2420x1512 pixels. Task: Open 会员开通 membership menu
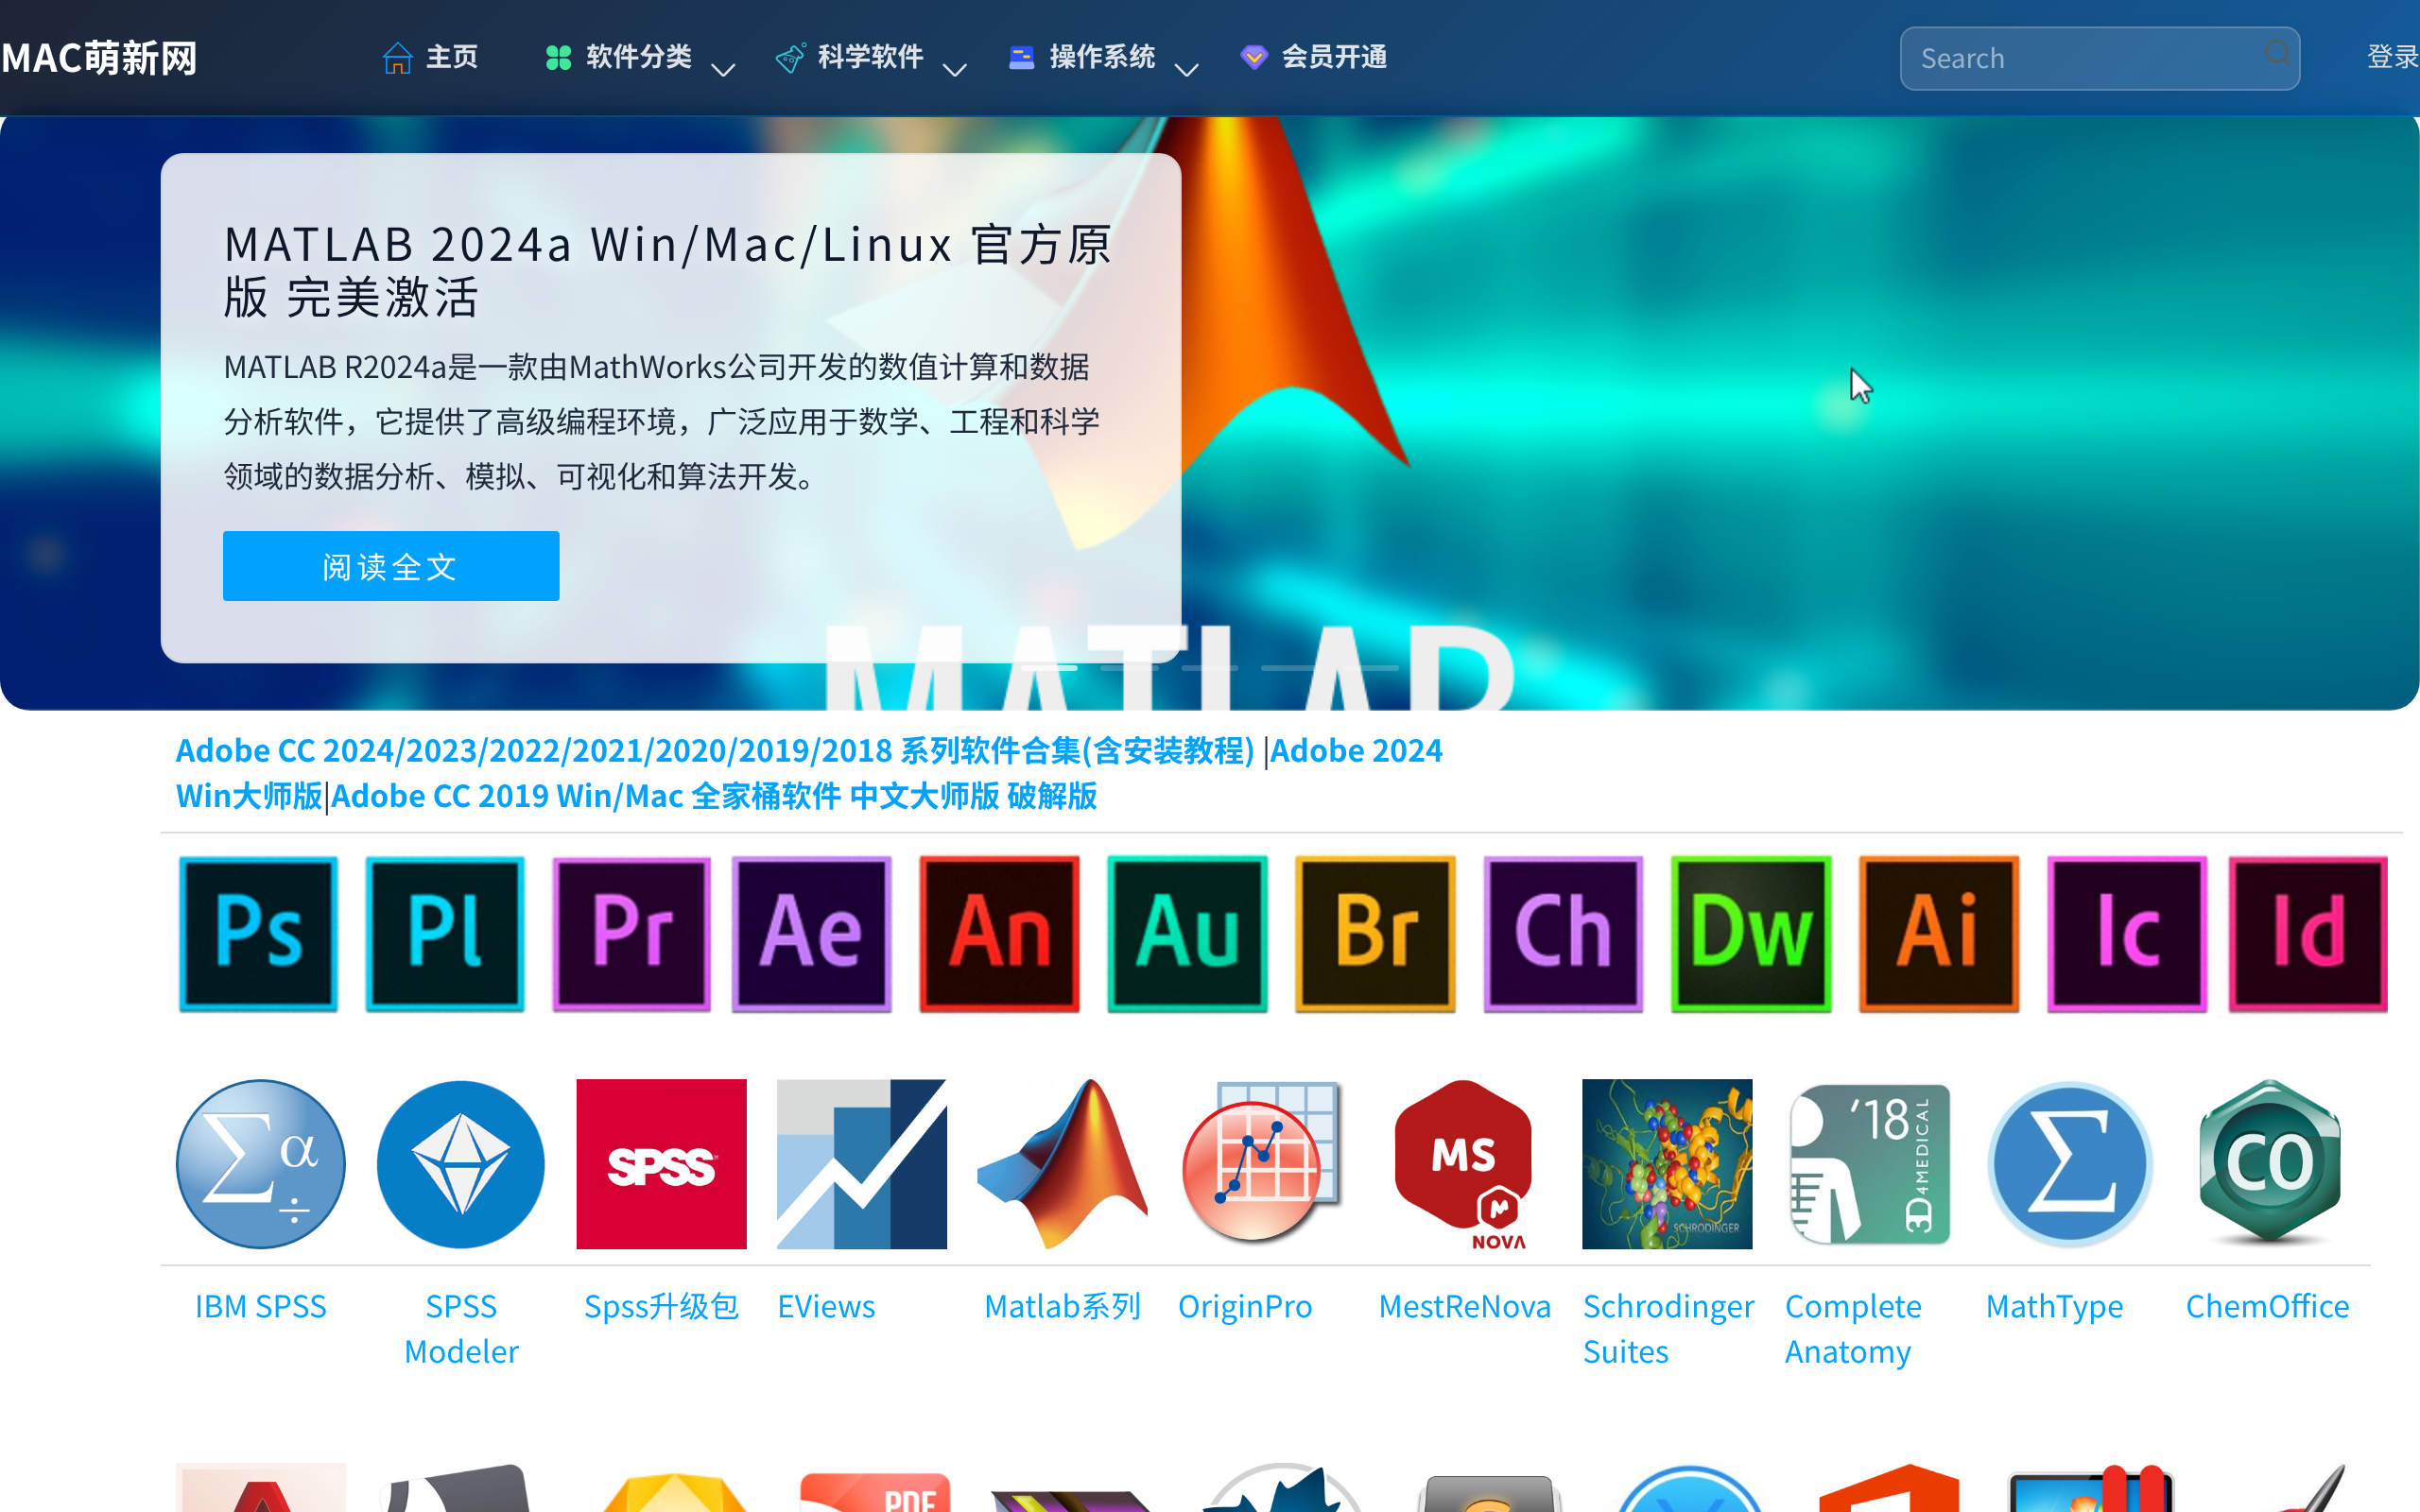tap(1314, 57)
